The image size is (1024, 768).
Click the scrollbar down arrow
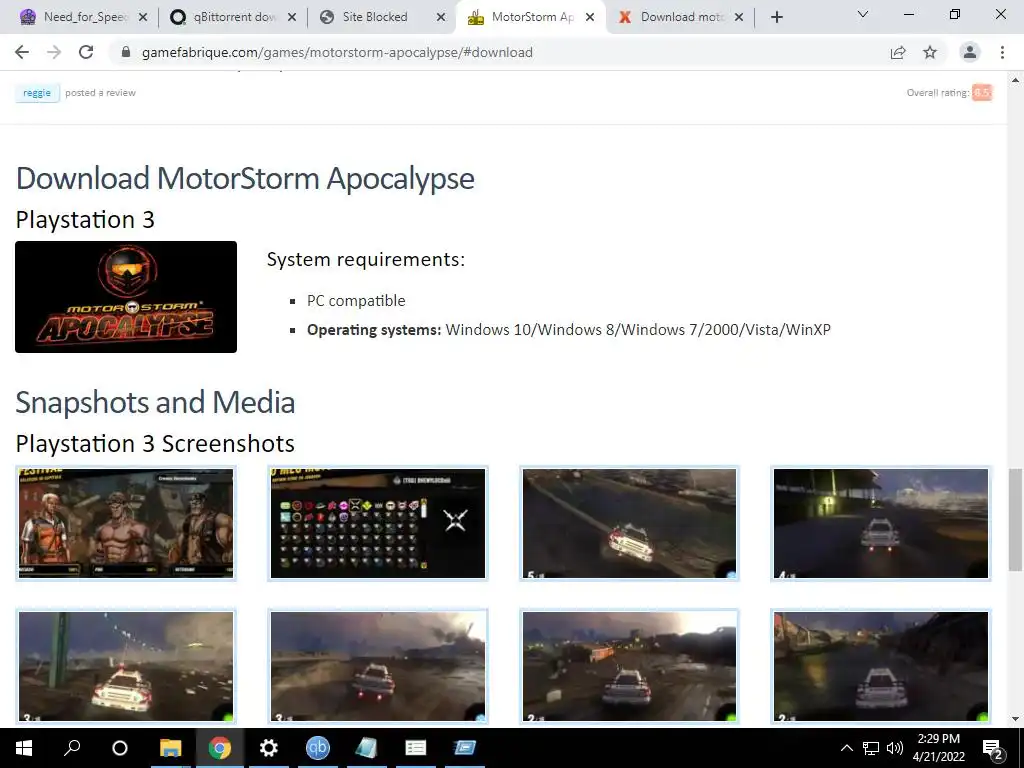[x=1016, y=719]
